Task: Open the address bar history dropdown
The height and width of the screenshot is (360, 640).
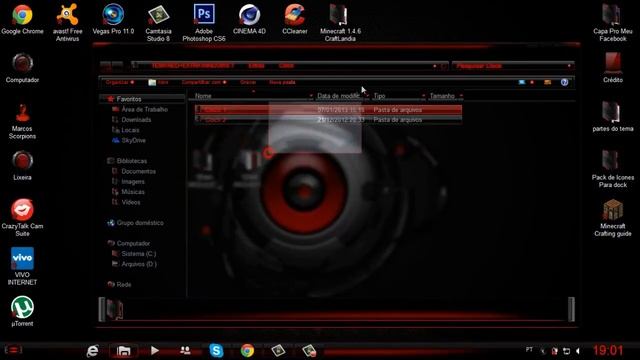Action: click(435, 66)
